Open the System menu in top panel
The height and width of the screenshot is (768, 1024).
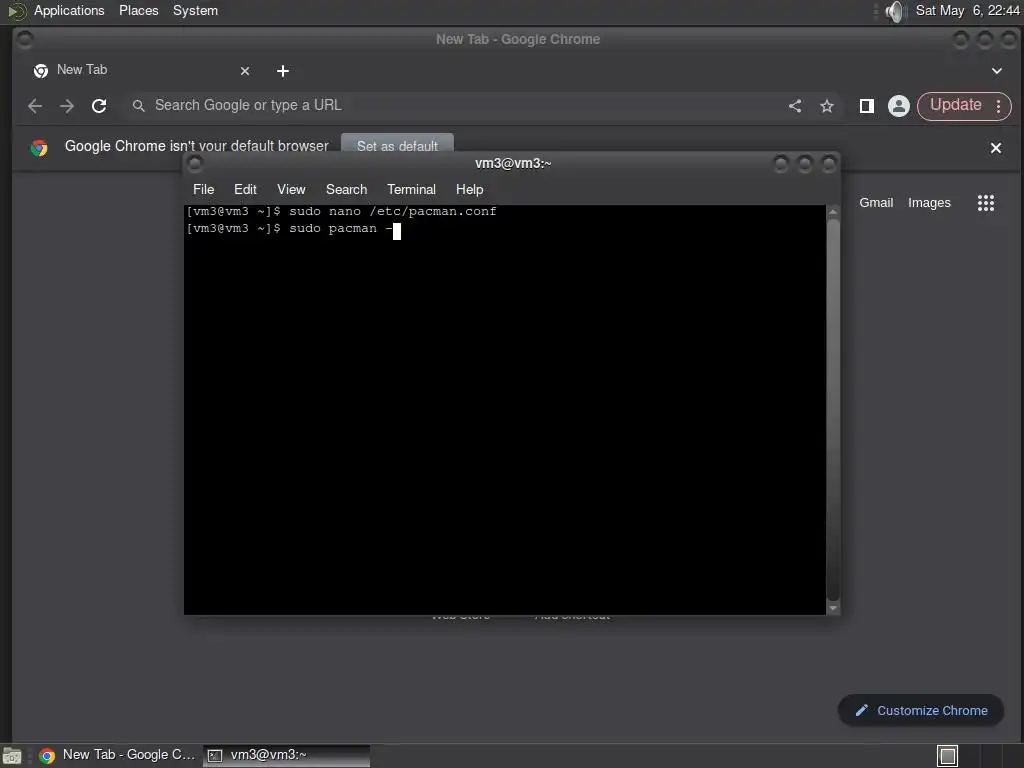pos(195,10)
